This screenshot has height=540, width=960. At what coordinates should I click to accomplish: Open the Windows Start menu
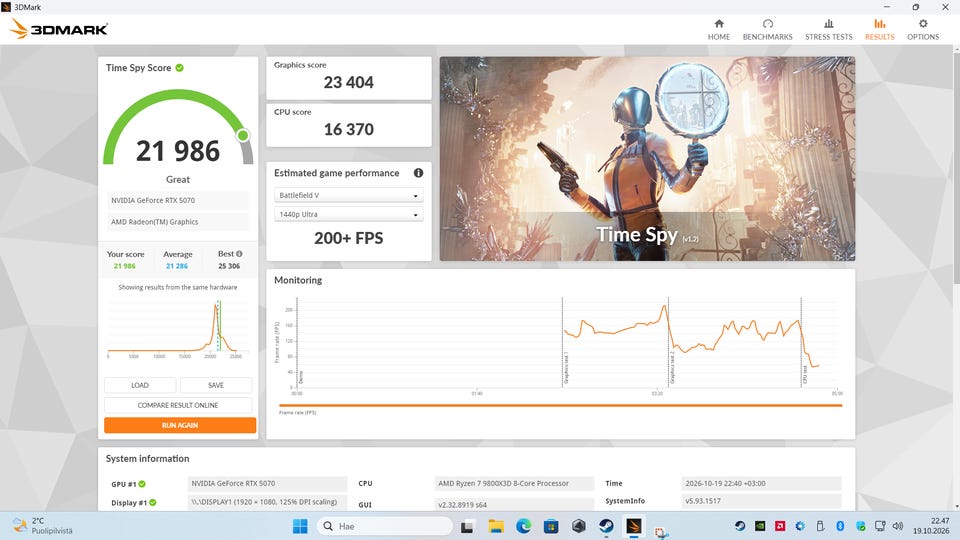tap(300, 526)
